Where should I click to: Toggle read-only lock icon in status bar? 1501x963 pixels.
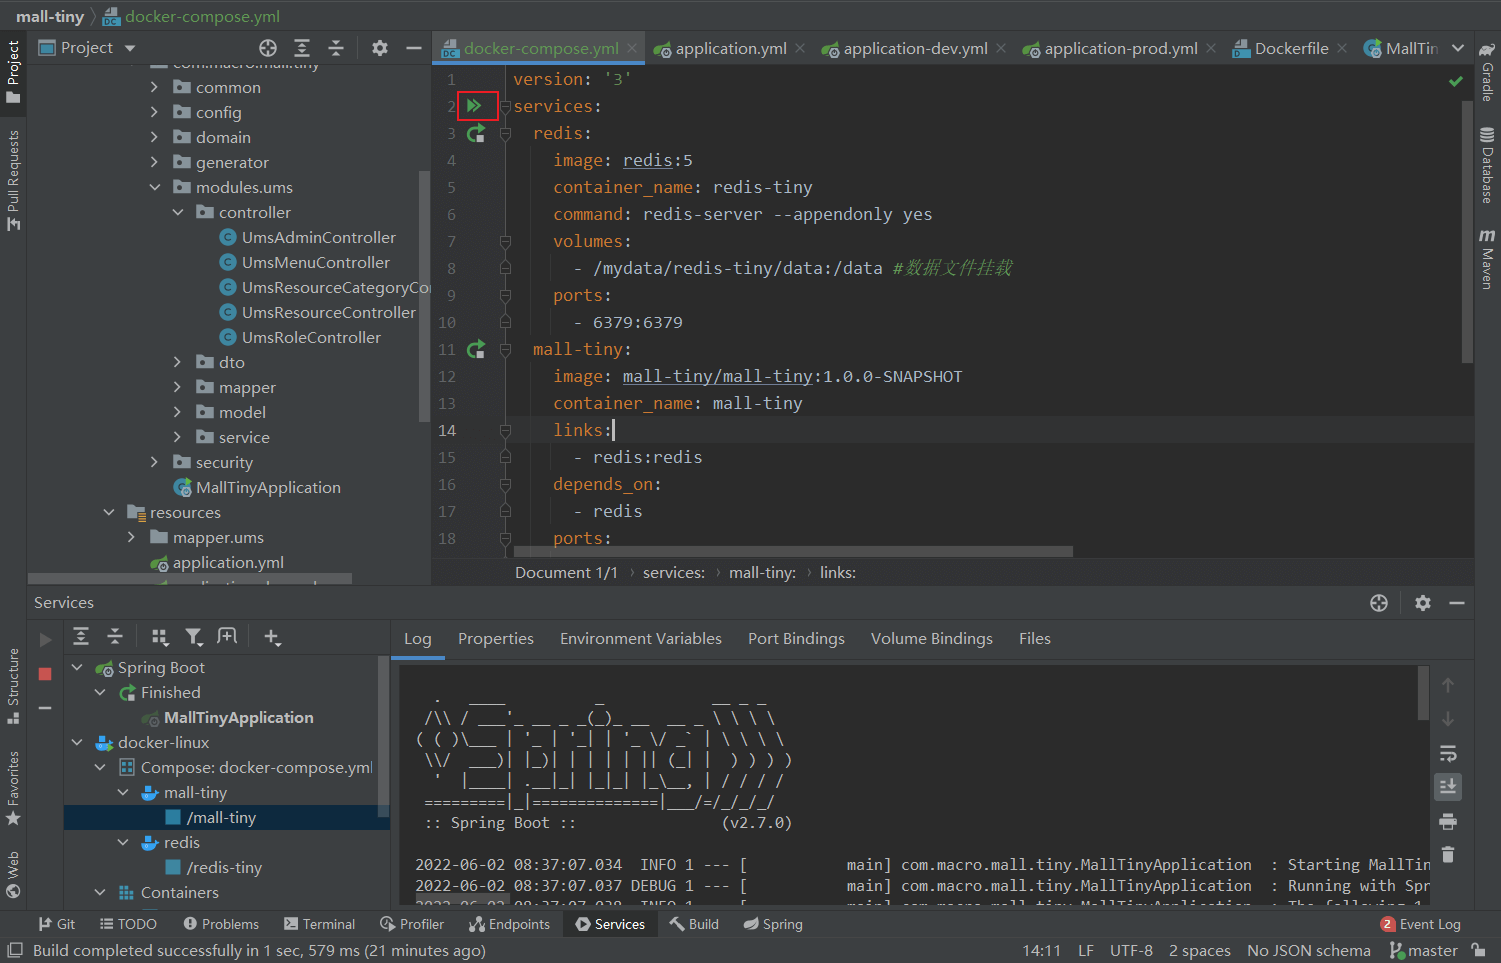(x=1478, y=950)
